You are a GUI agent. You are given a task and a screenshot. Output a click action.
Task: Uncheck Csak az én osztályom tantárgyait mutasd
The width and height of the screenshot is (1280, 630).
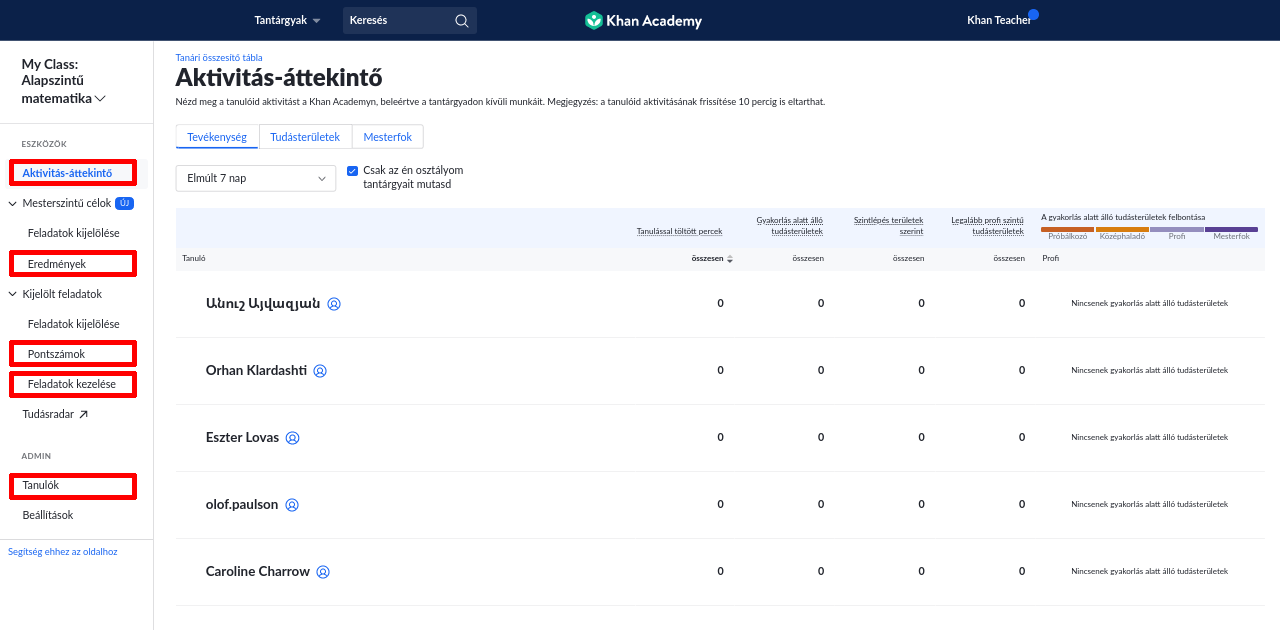(352, 171)
